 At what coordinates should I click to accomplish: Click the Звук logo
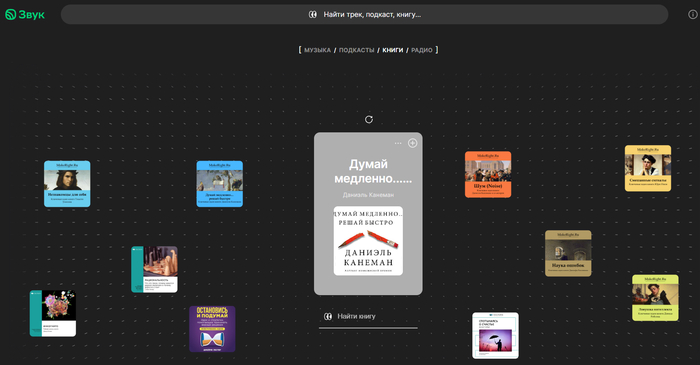coord(25,15)
